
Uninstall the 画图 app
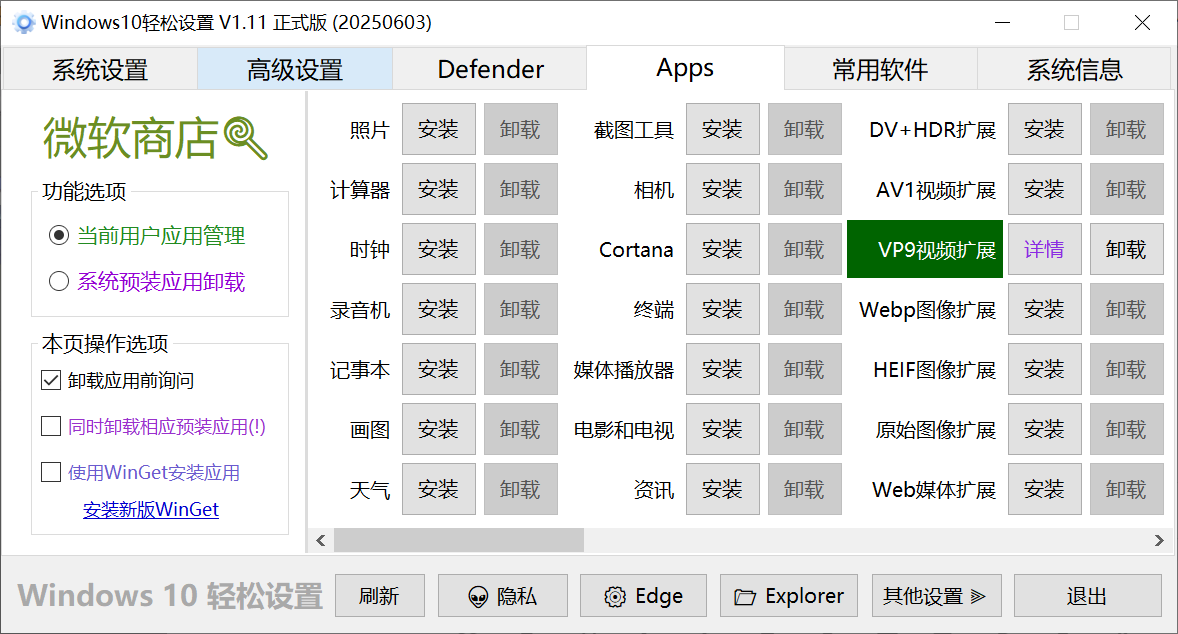click(x=521, y=430)
